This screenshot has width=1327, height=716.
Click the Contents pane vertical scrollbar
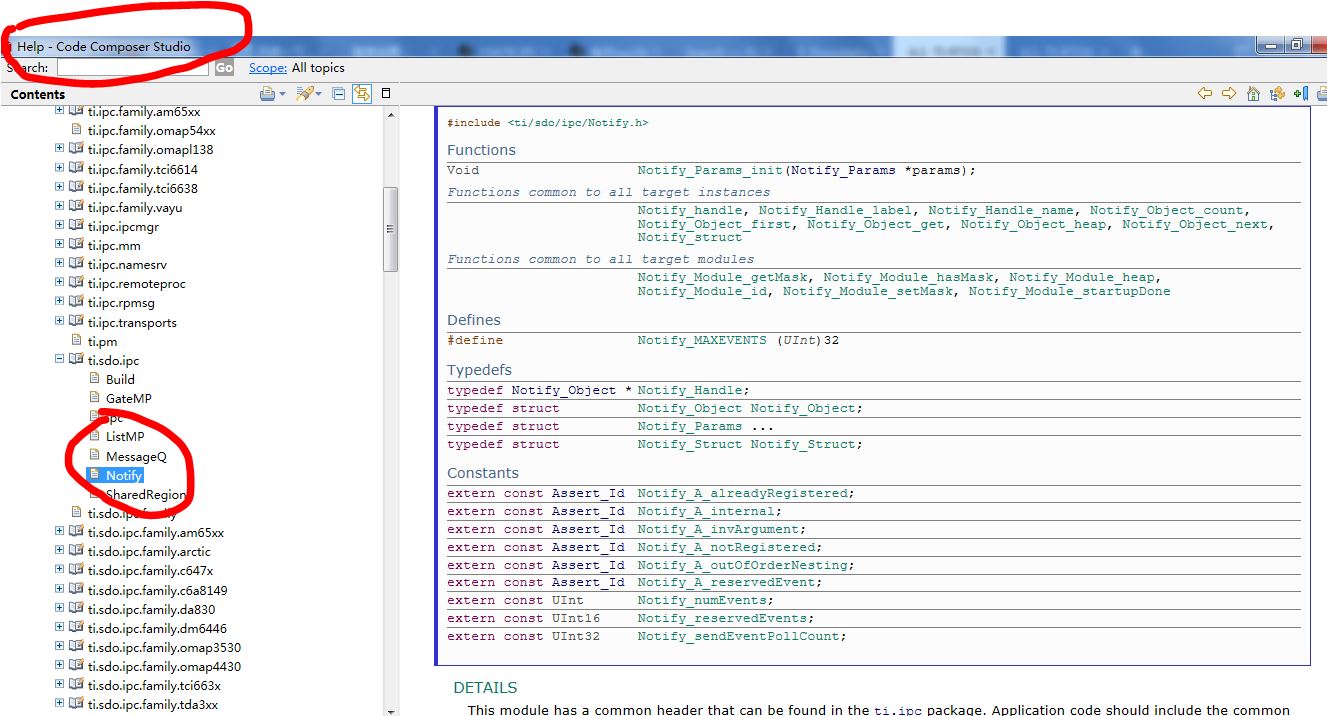pos(391,230)
